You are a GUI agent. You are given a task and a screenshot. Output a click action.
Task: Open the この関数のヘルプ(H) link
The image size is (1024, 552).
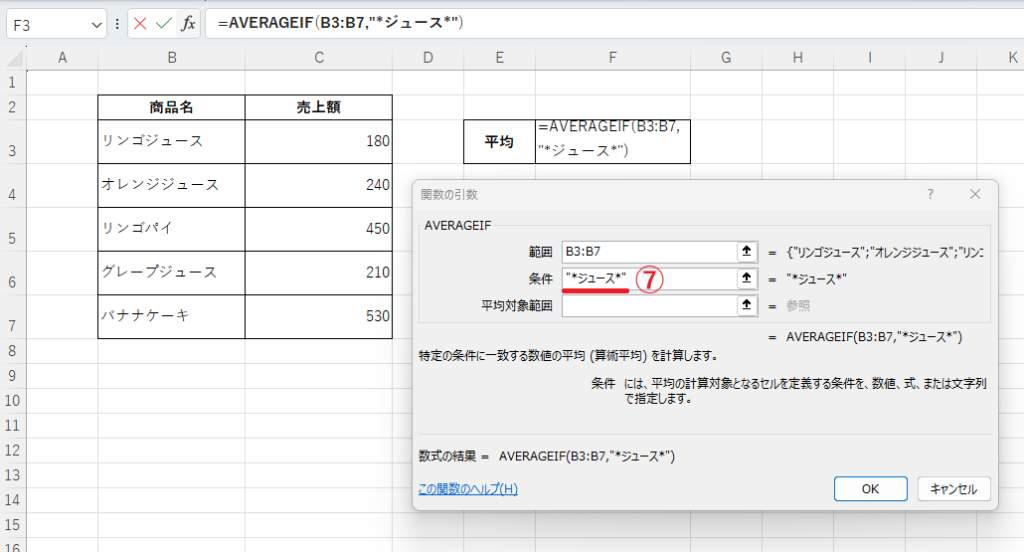pos(468,489)
